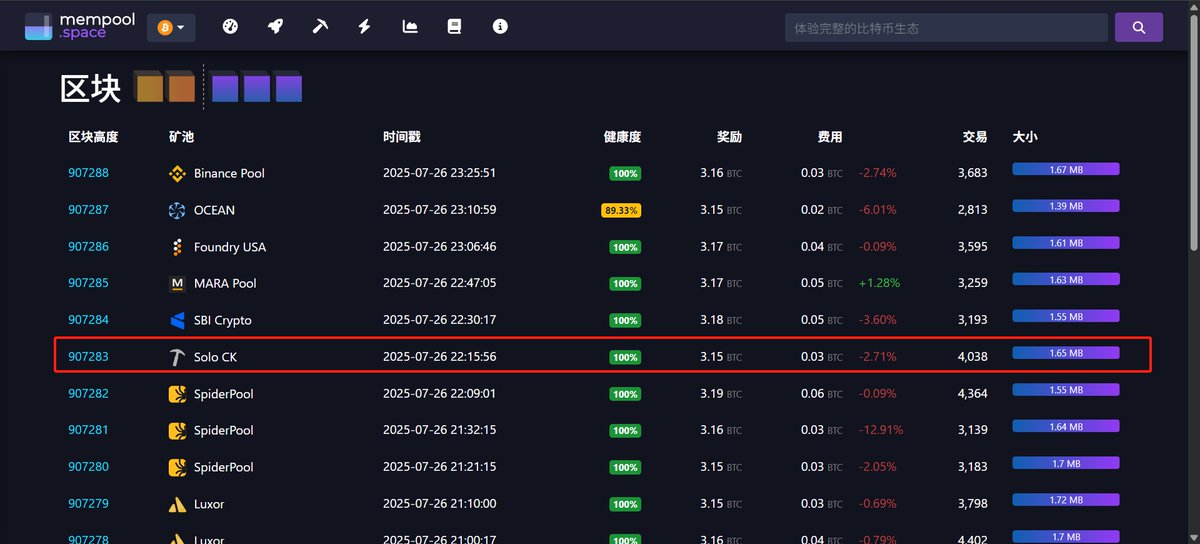Click the MARA Pool logo icon
This screenshot has height=544, width=1200.
click(177, 284)
